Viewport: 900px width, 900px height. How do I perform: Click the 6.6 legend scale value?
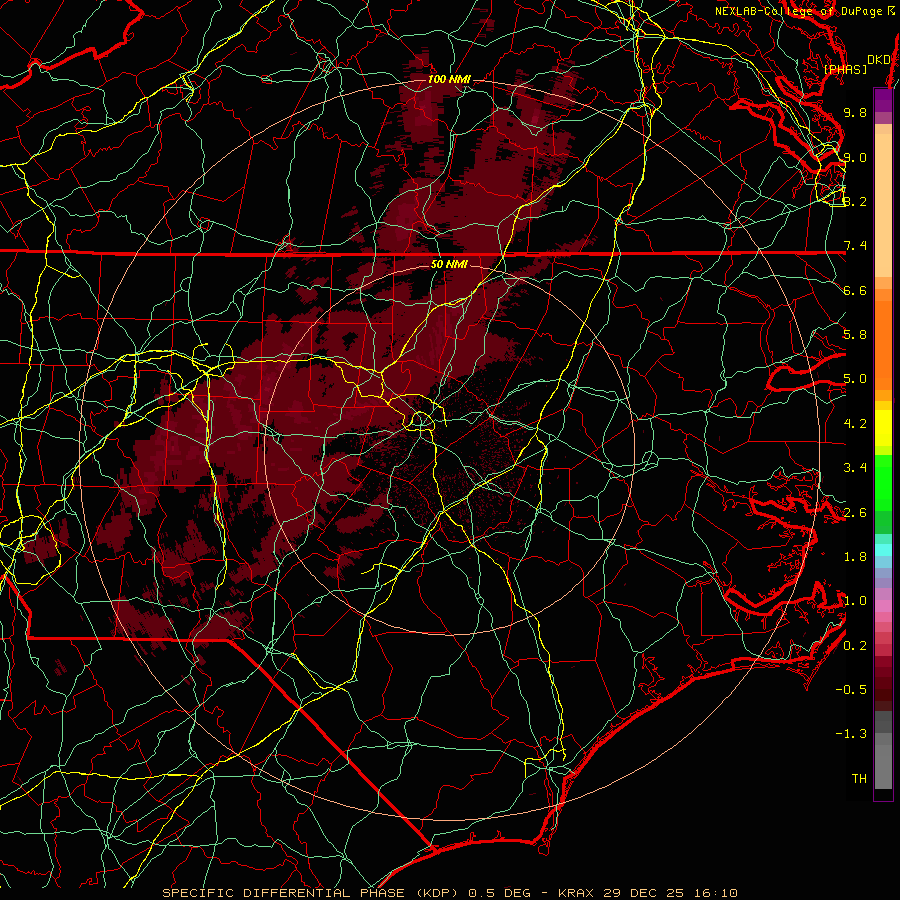click(x=855, y=290)
